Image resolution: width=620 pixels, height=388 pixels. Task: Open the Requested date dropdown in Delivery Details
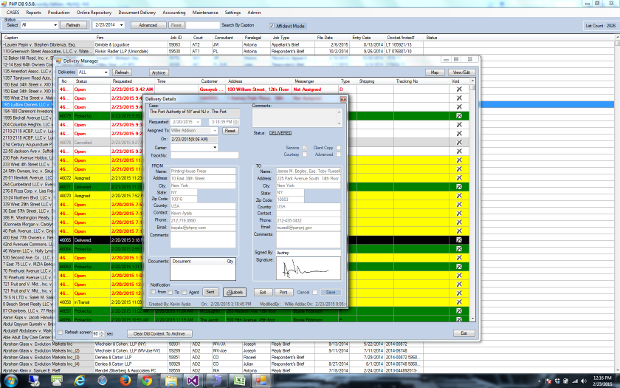tap(198, 122)
